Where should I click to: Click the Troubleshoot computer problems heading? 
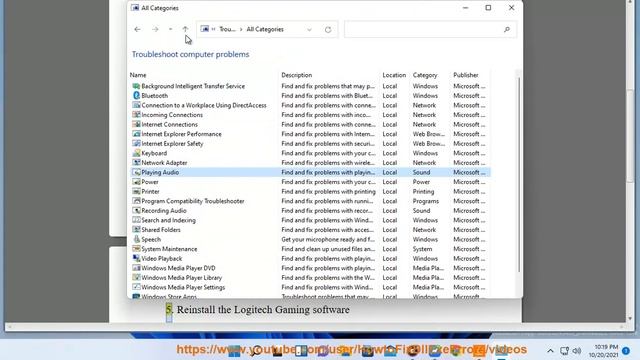click(190, 54)
